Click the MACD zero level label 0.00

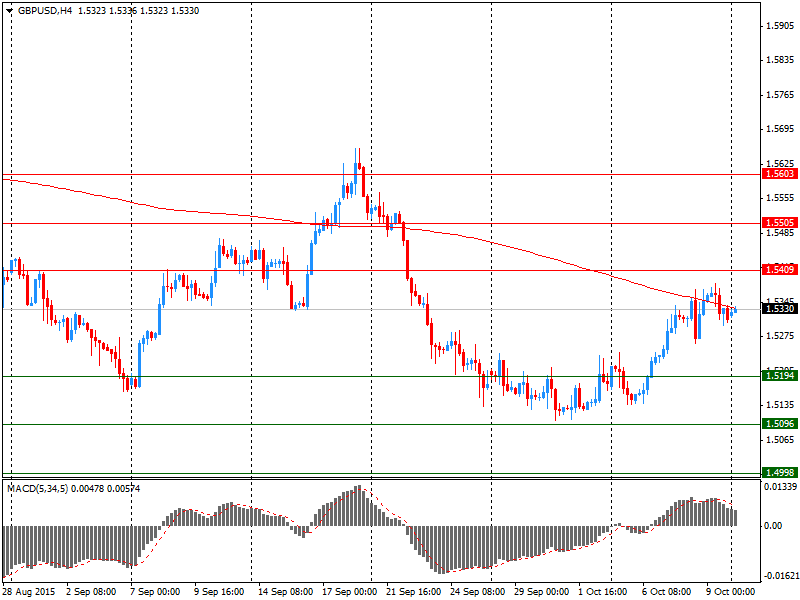pos(773,526)
